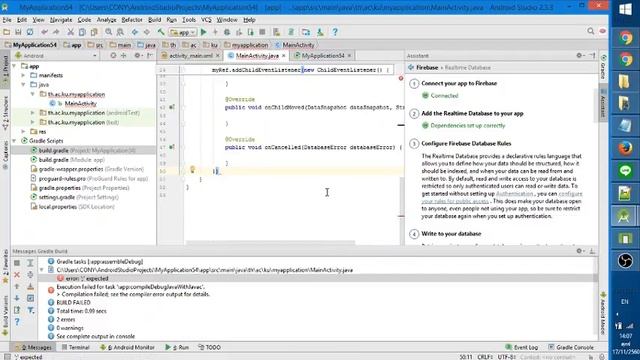Viewport: 640px width, 360px height.
Task: Click the Assistant panel settings gear
Action: coord(579,56)
